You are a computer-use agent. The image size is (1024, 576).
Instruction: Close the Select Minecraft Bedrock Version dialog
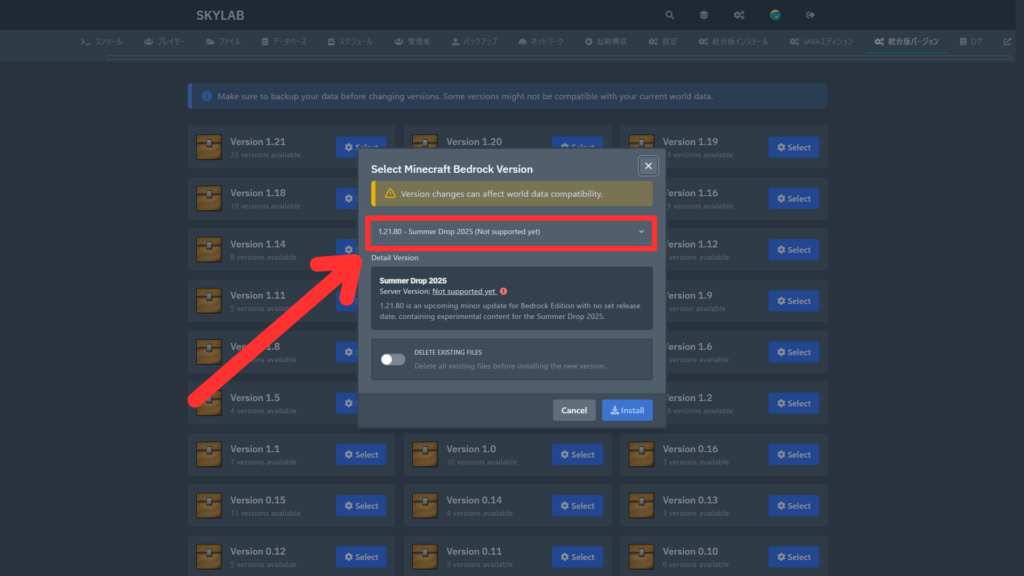pyautogui.click(x=648, y=166)
